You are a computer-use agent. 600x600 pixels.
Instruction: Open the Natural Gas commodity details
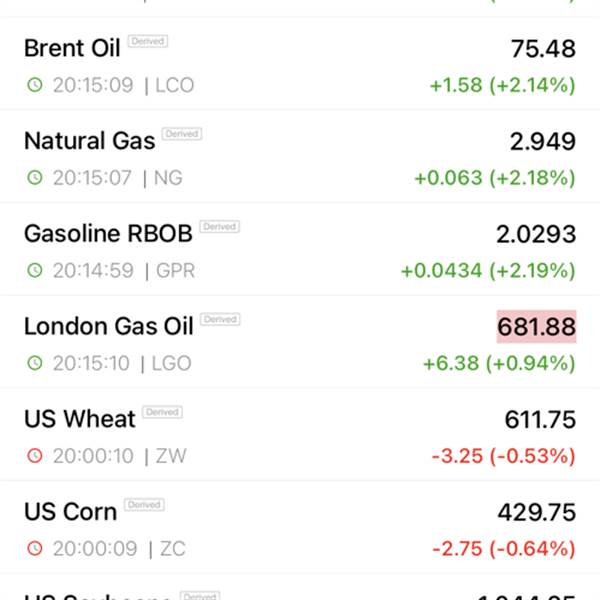coord(300,157)
